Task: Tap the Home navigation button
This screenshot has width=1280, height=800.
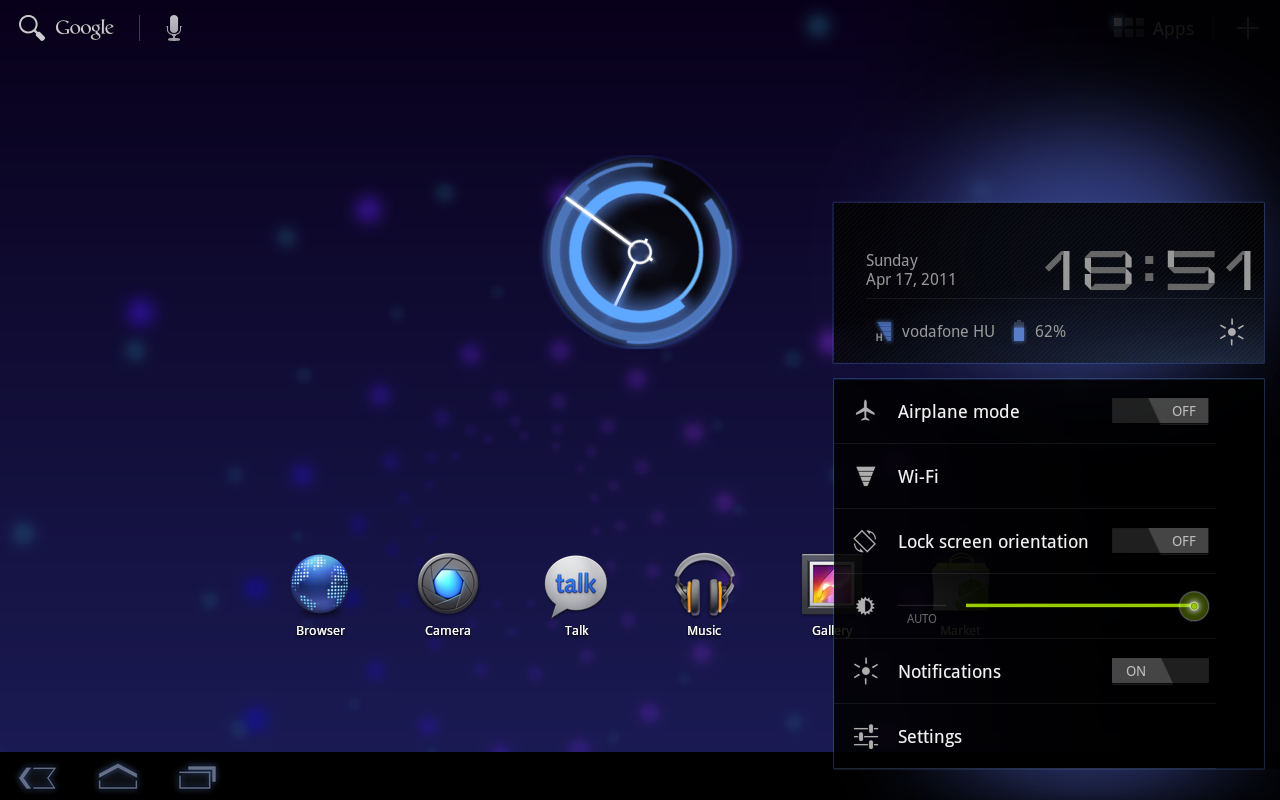Action: click(117, 776)
